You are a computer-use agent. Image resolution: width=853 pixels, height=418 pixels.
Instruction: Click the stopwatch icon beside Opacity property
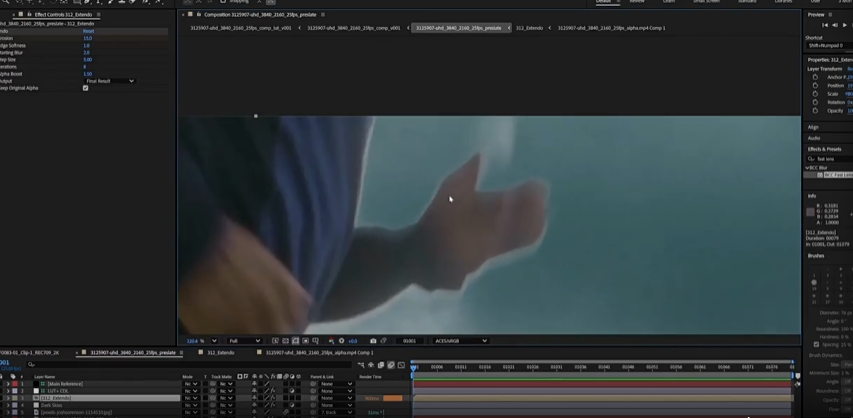tap(815, 111)
